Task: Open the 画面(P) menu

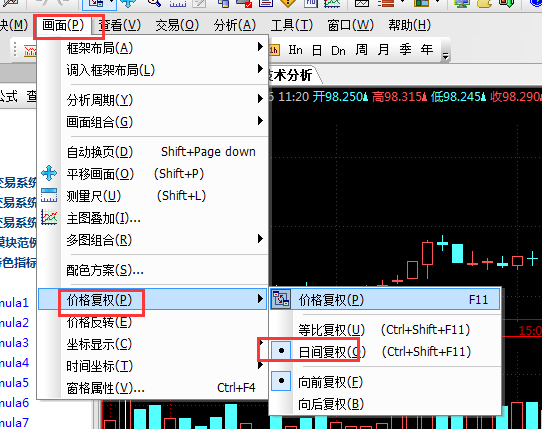Action: (x=63, y=25)
